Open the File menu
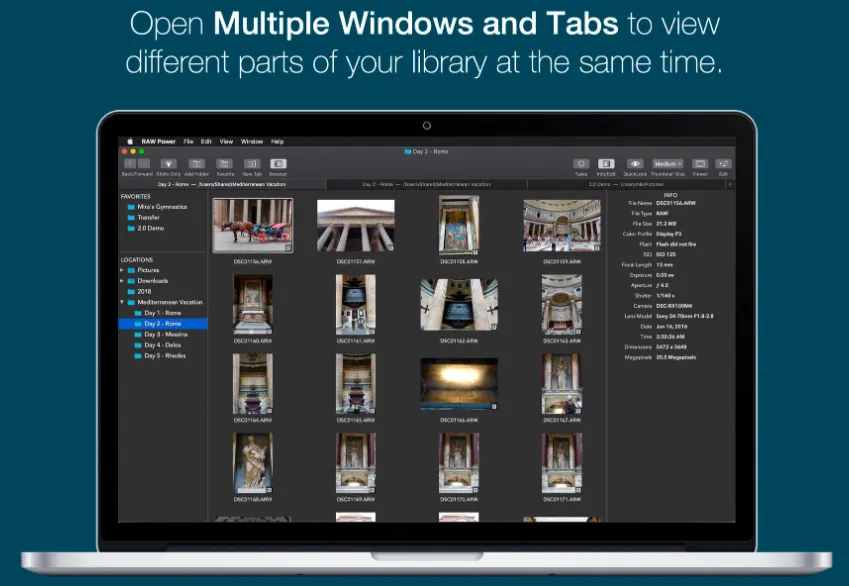Screen dimensions: 849x586 coord(188,141)
